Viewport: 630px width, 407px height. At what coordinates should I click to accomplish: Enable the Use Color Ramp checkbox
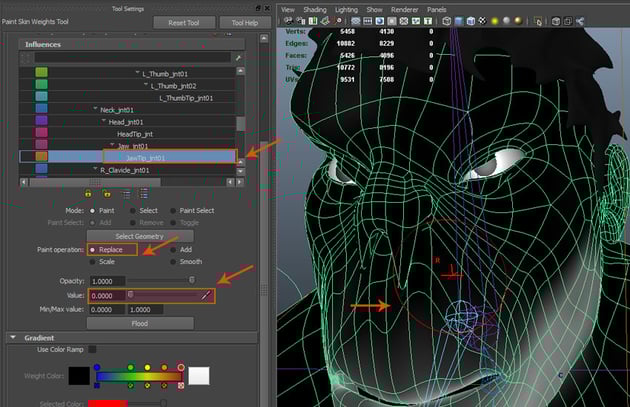(92, 349)
